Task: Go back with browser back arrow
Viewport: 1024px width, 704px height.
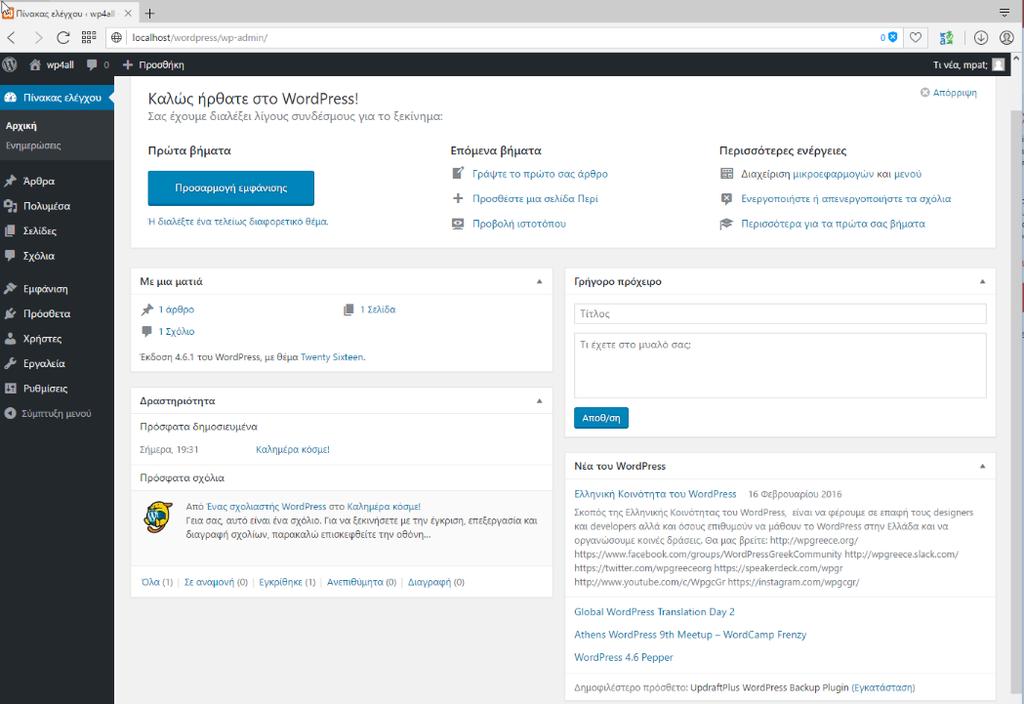Action: pos(12,38)
